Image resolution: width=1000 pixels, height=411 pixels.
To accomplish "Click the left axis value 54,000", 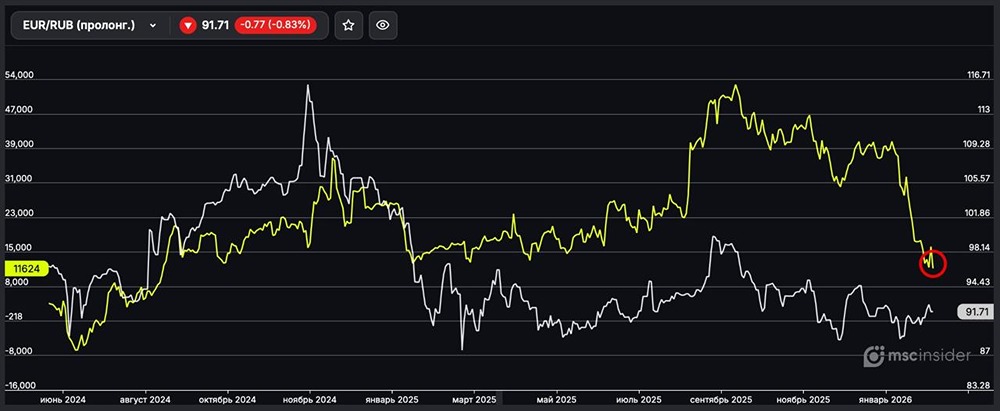I will tap(19, 75).
